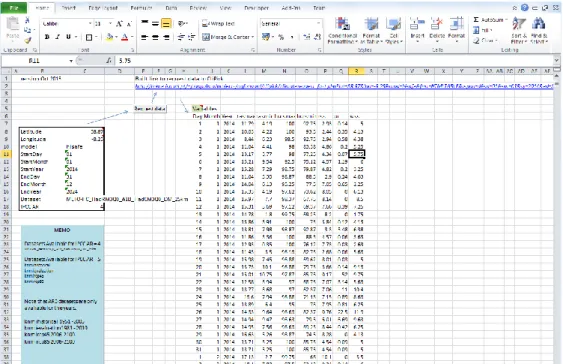Open the Merge & Center dropdown arrow
The image size is (563, 364).
(x=253, y=37)
